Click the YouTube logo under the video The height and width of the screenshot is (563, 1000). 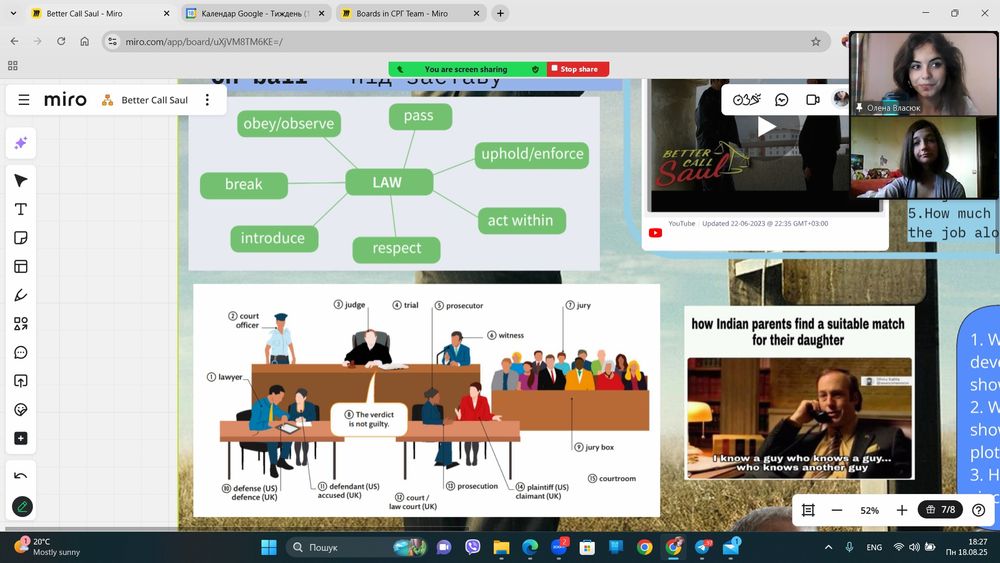[655, 233]
